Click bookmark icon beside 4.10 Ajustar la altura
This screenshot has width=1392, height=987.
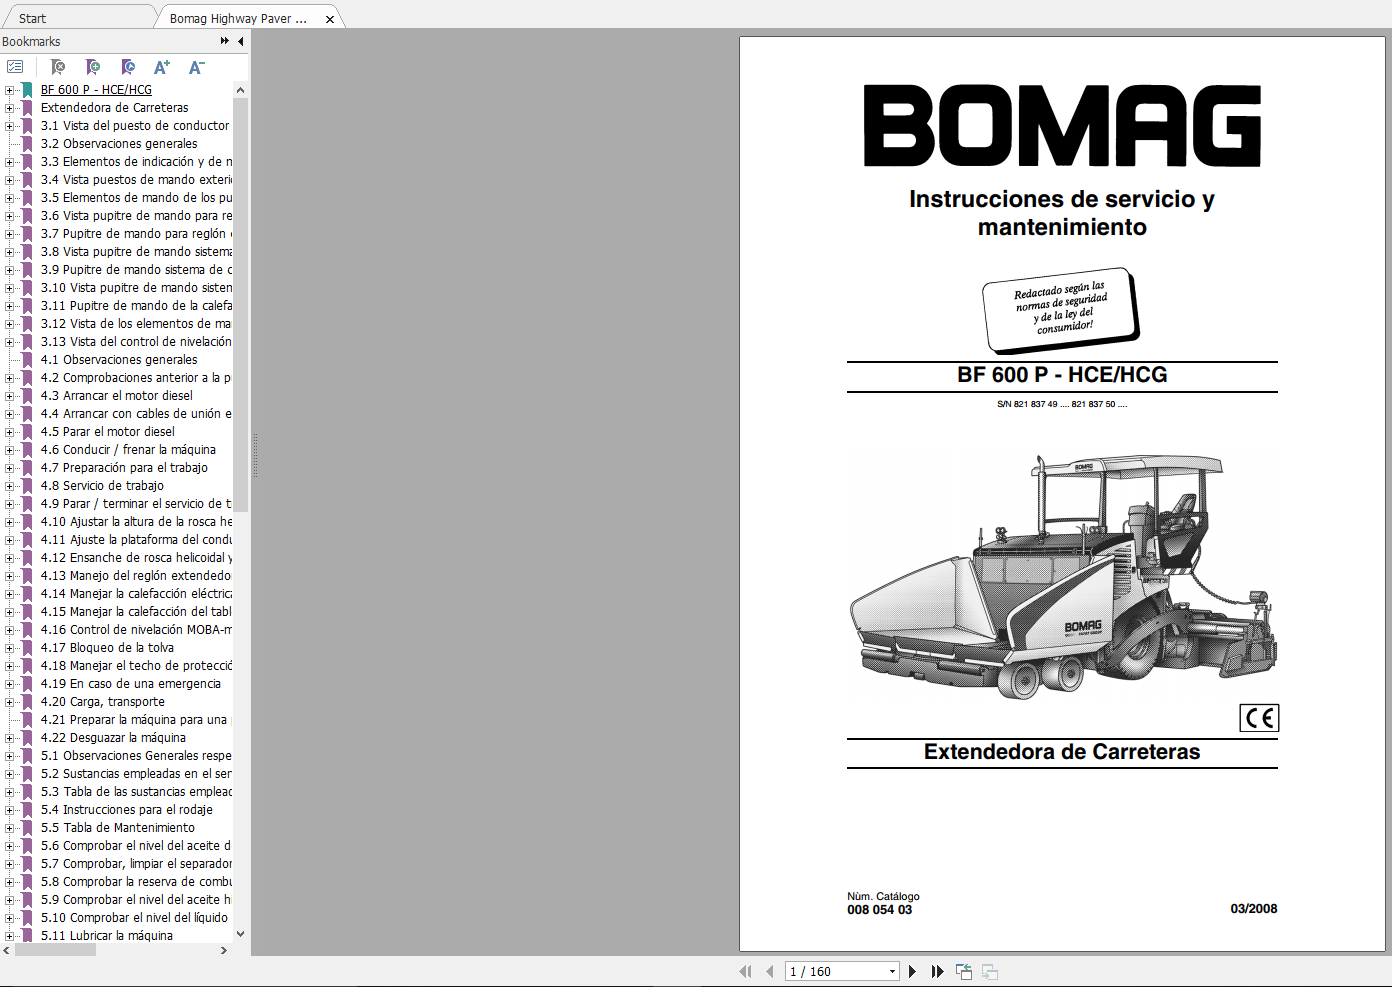pyautogui.click(x=27, y=522)
